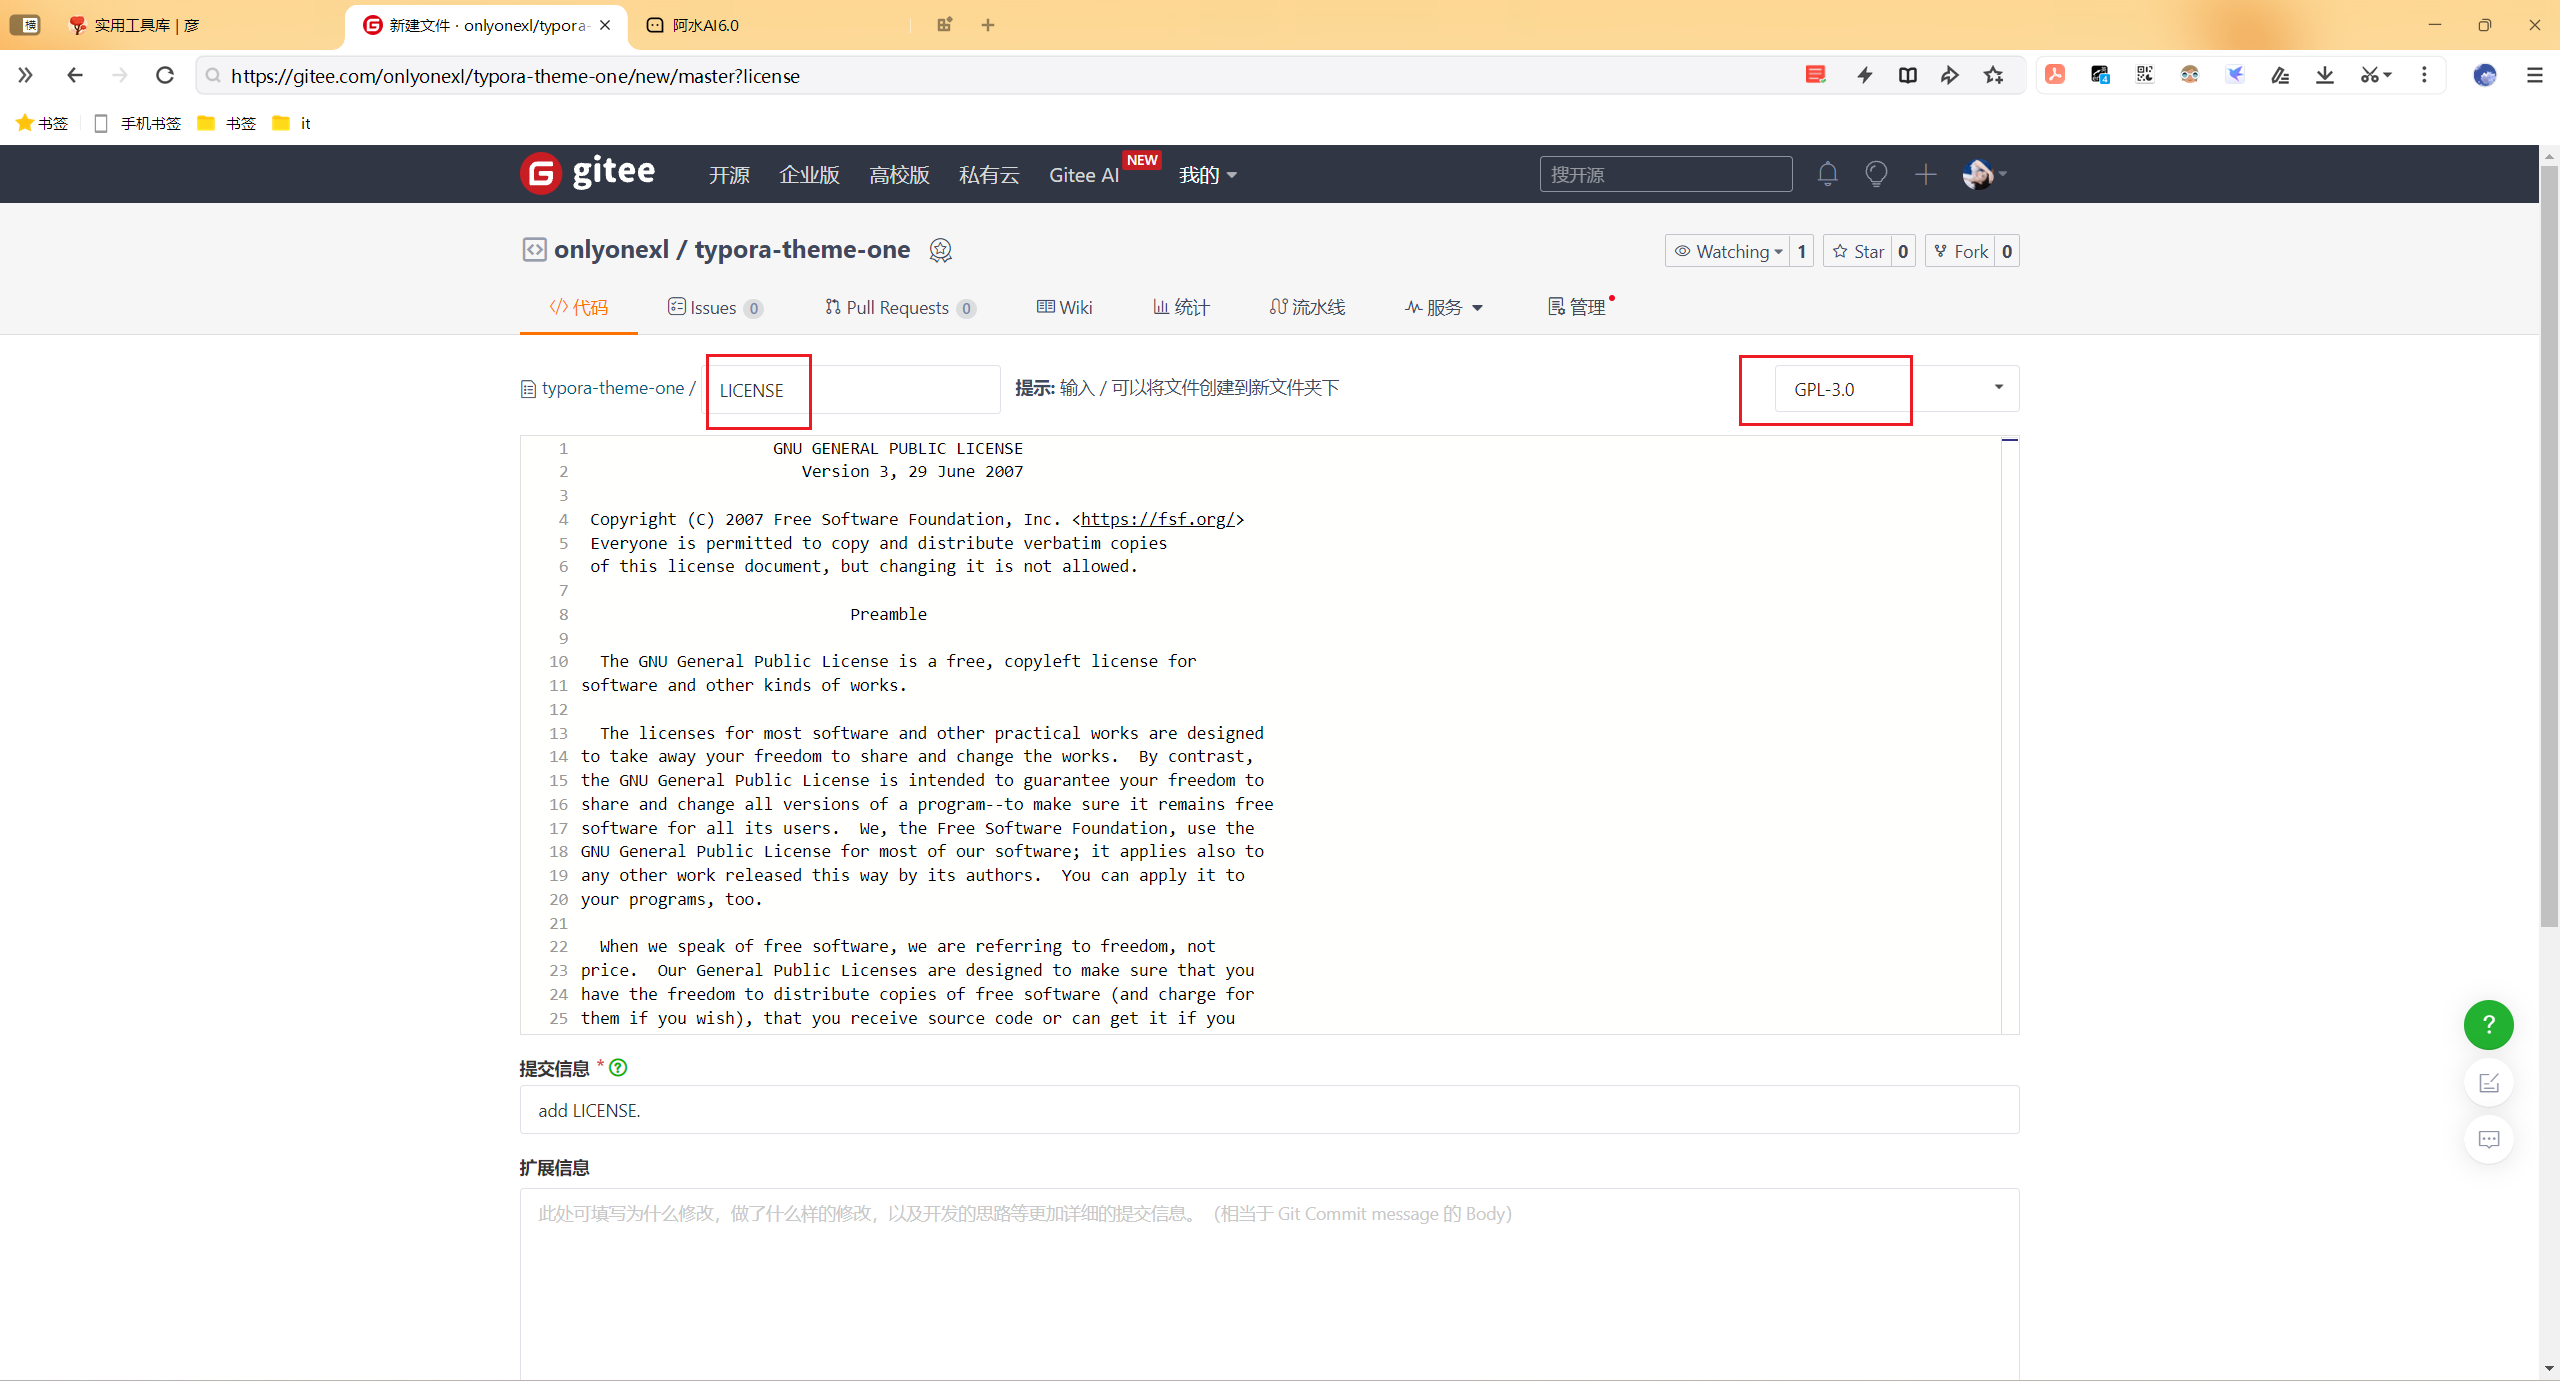Click the share arrow icon in toolbar

1950,75
